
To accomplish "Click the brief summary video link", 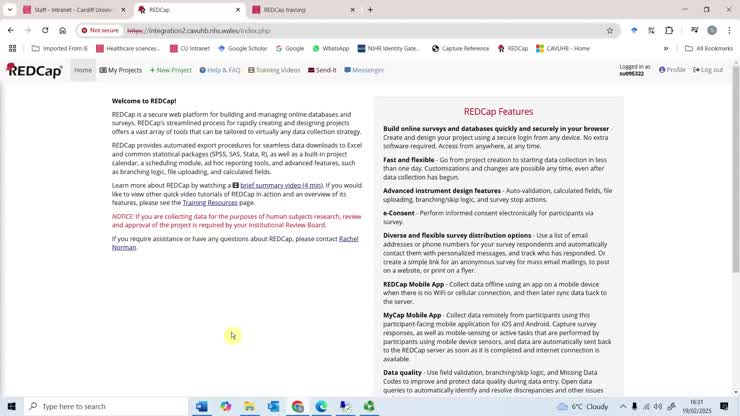I will (x=281, y=185).
